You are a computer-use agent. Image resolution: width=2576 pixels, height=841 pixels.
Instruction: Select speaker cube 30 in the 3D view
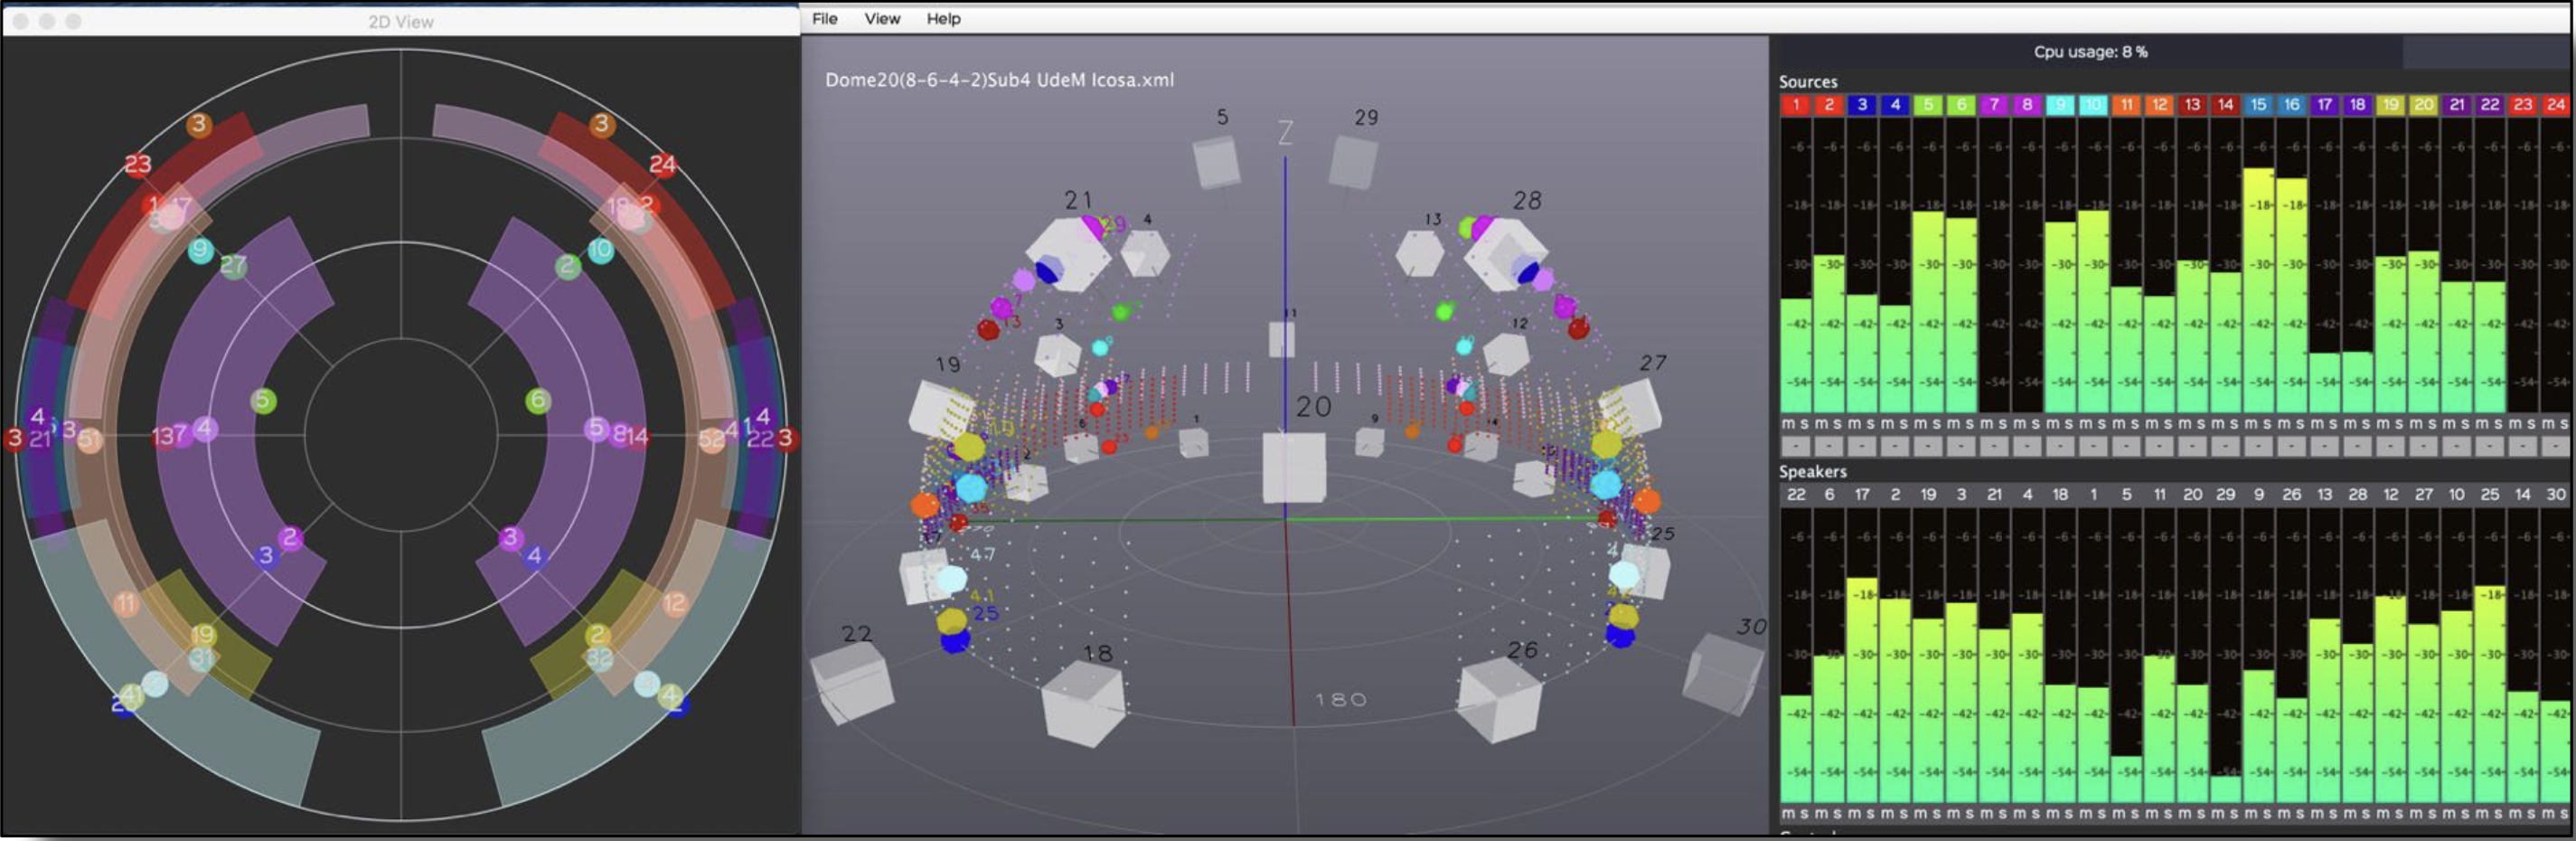(x=1723, y=673)
